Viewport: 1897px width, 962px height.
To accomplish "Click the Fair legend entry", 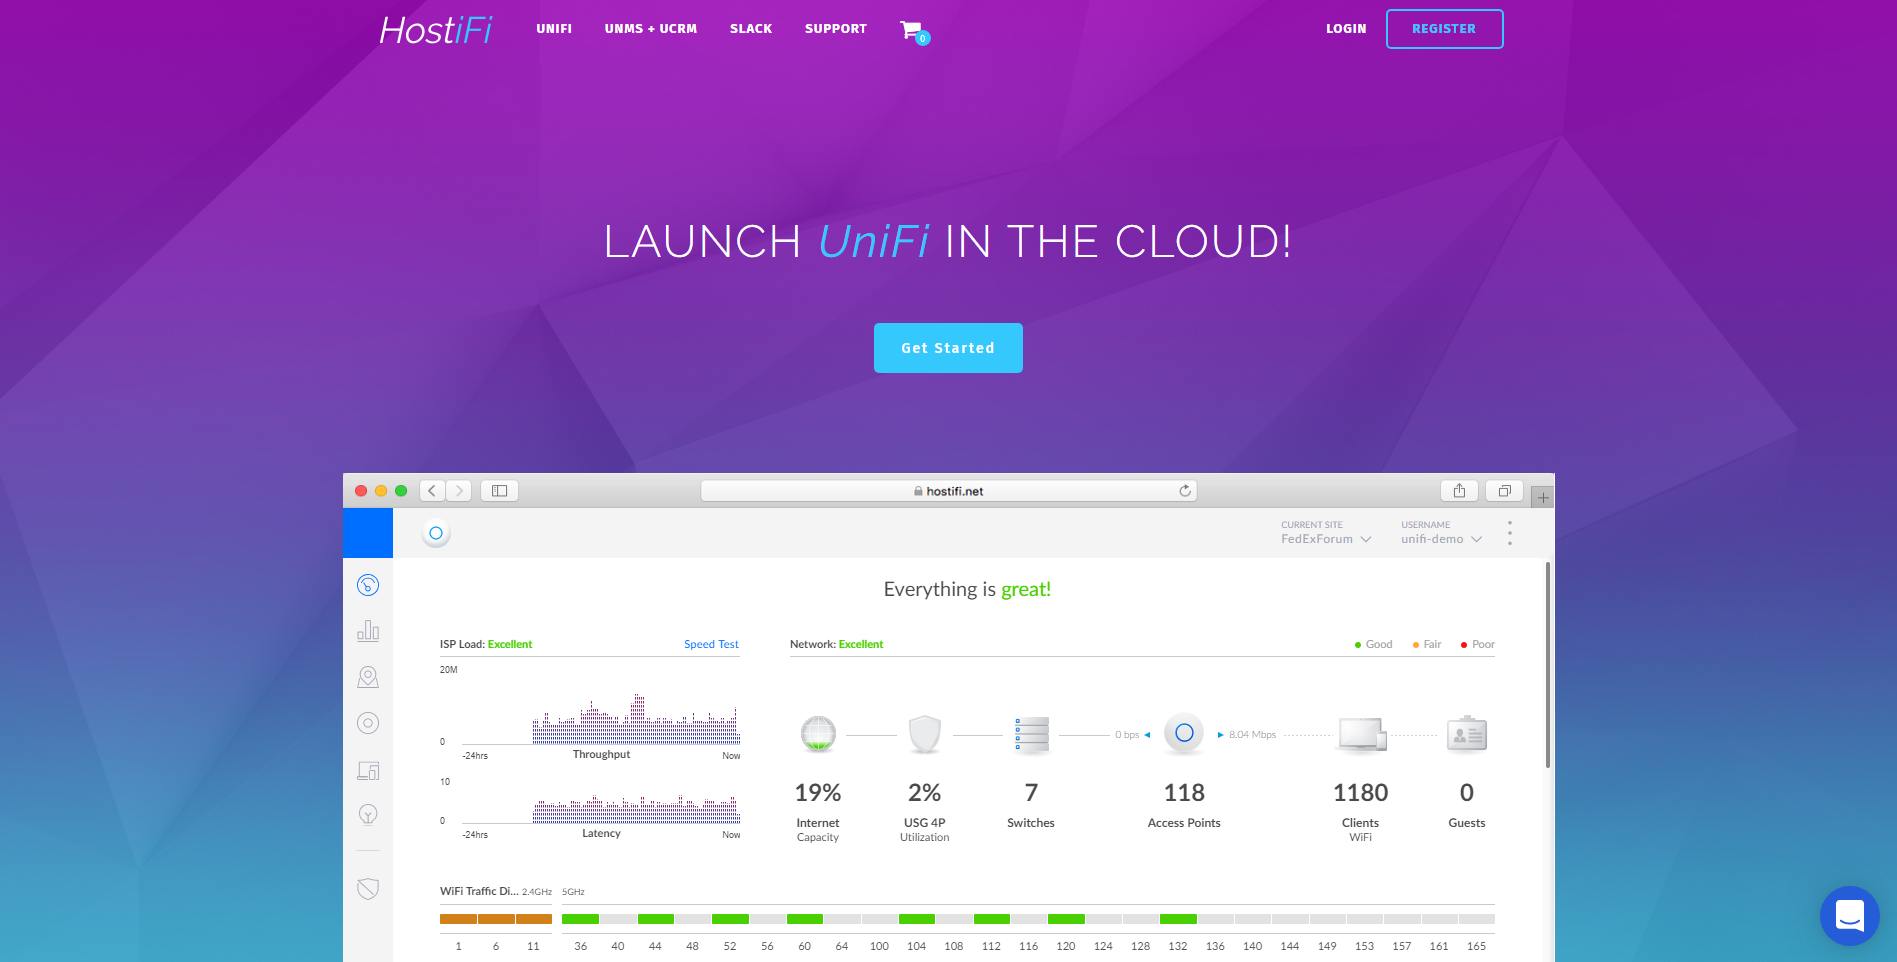I will pyautogui.click(x=1427, y=644).
